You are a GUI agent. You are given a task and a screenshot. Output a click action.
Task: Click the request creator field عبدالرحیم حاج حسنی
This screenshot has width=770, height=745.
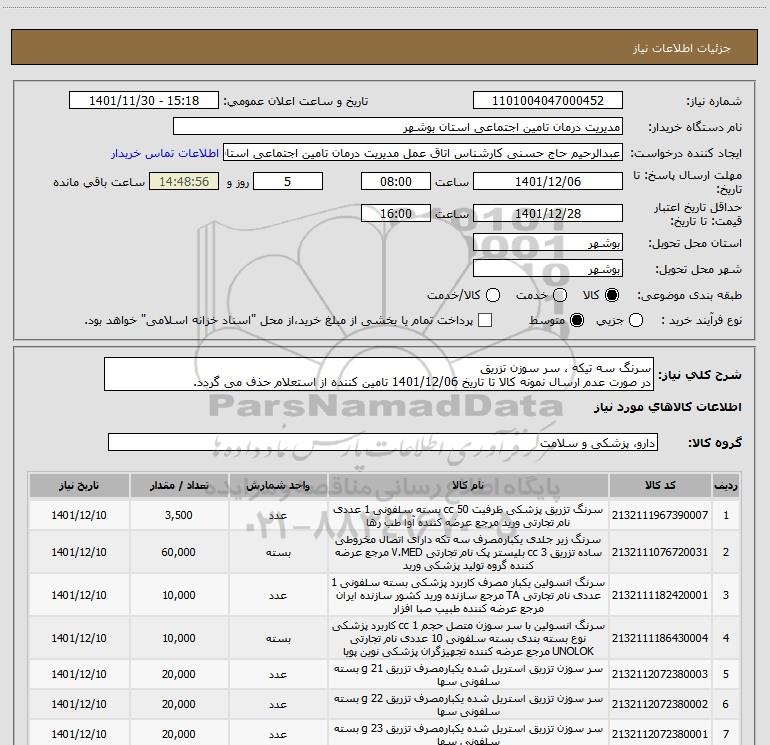[x=423, y=153]
